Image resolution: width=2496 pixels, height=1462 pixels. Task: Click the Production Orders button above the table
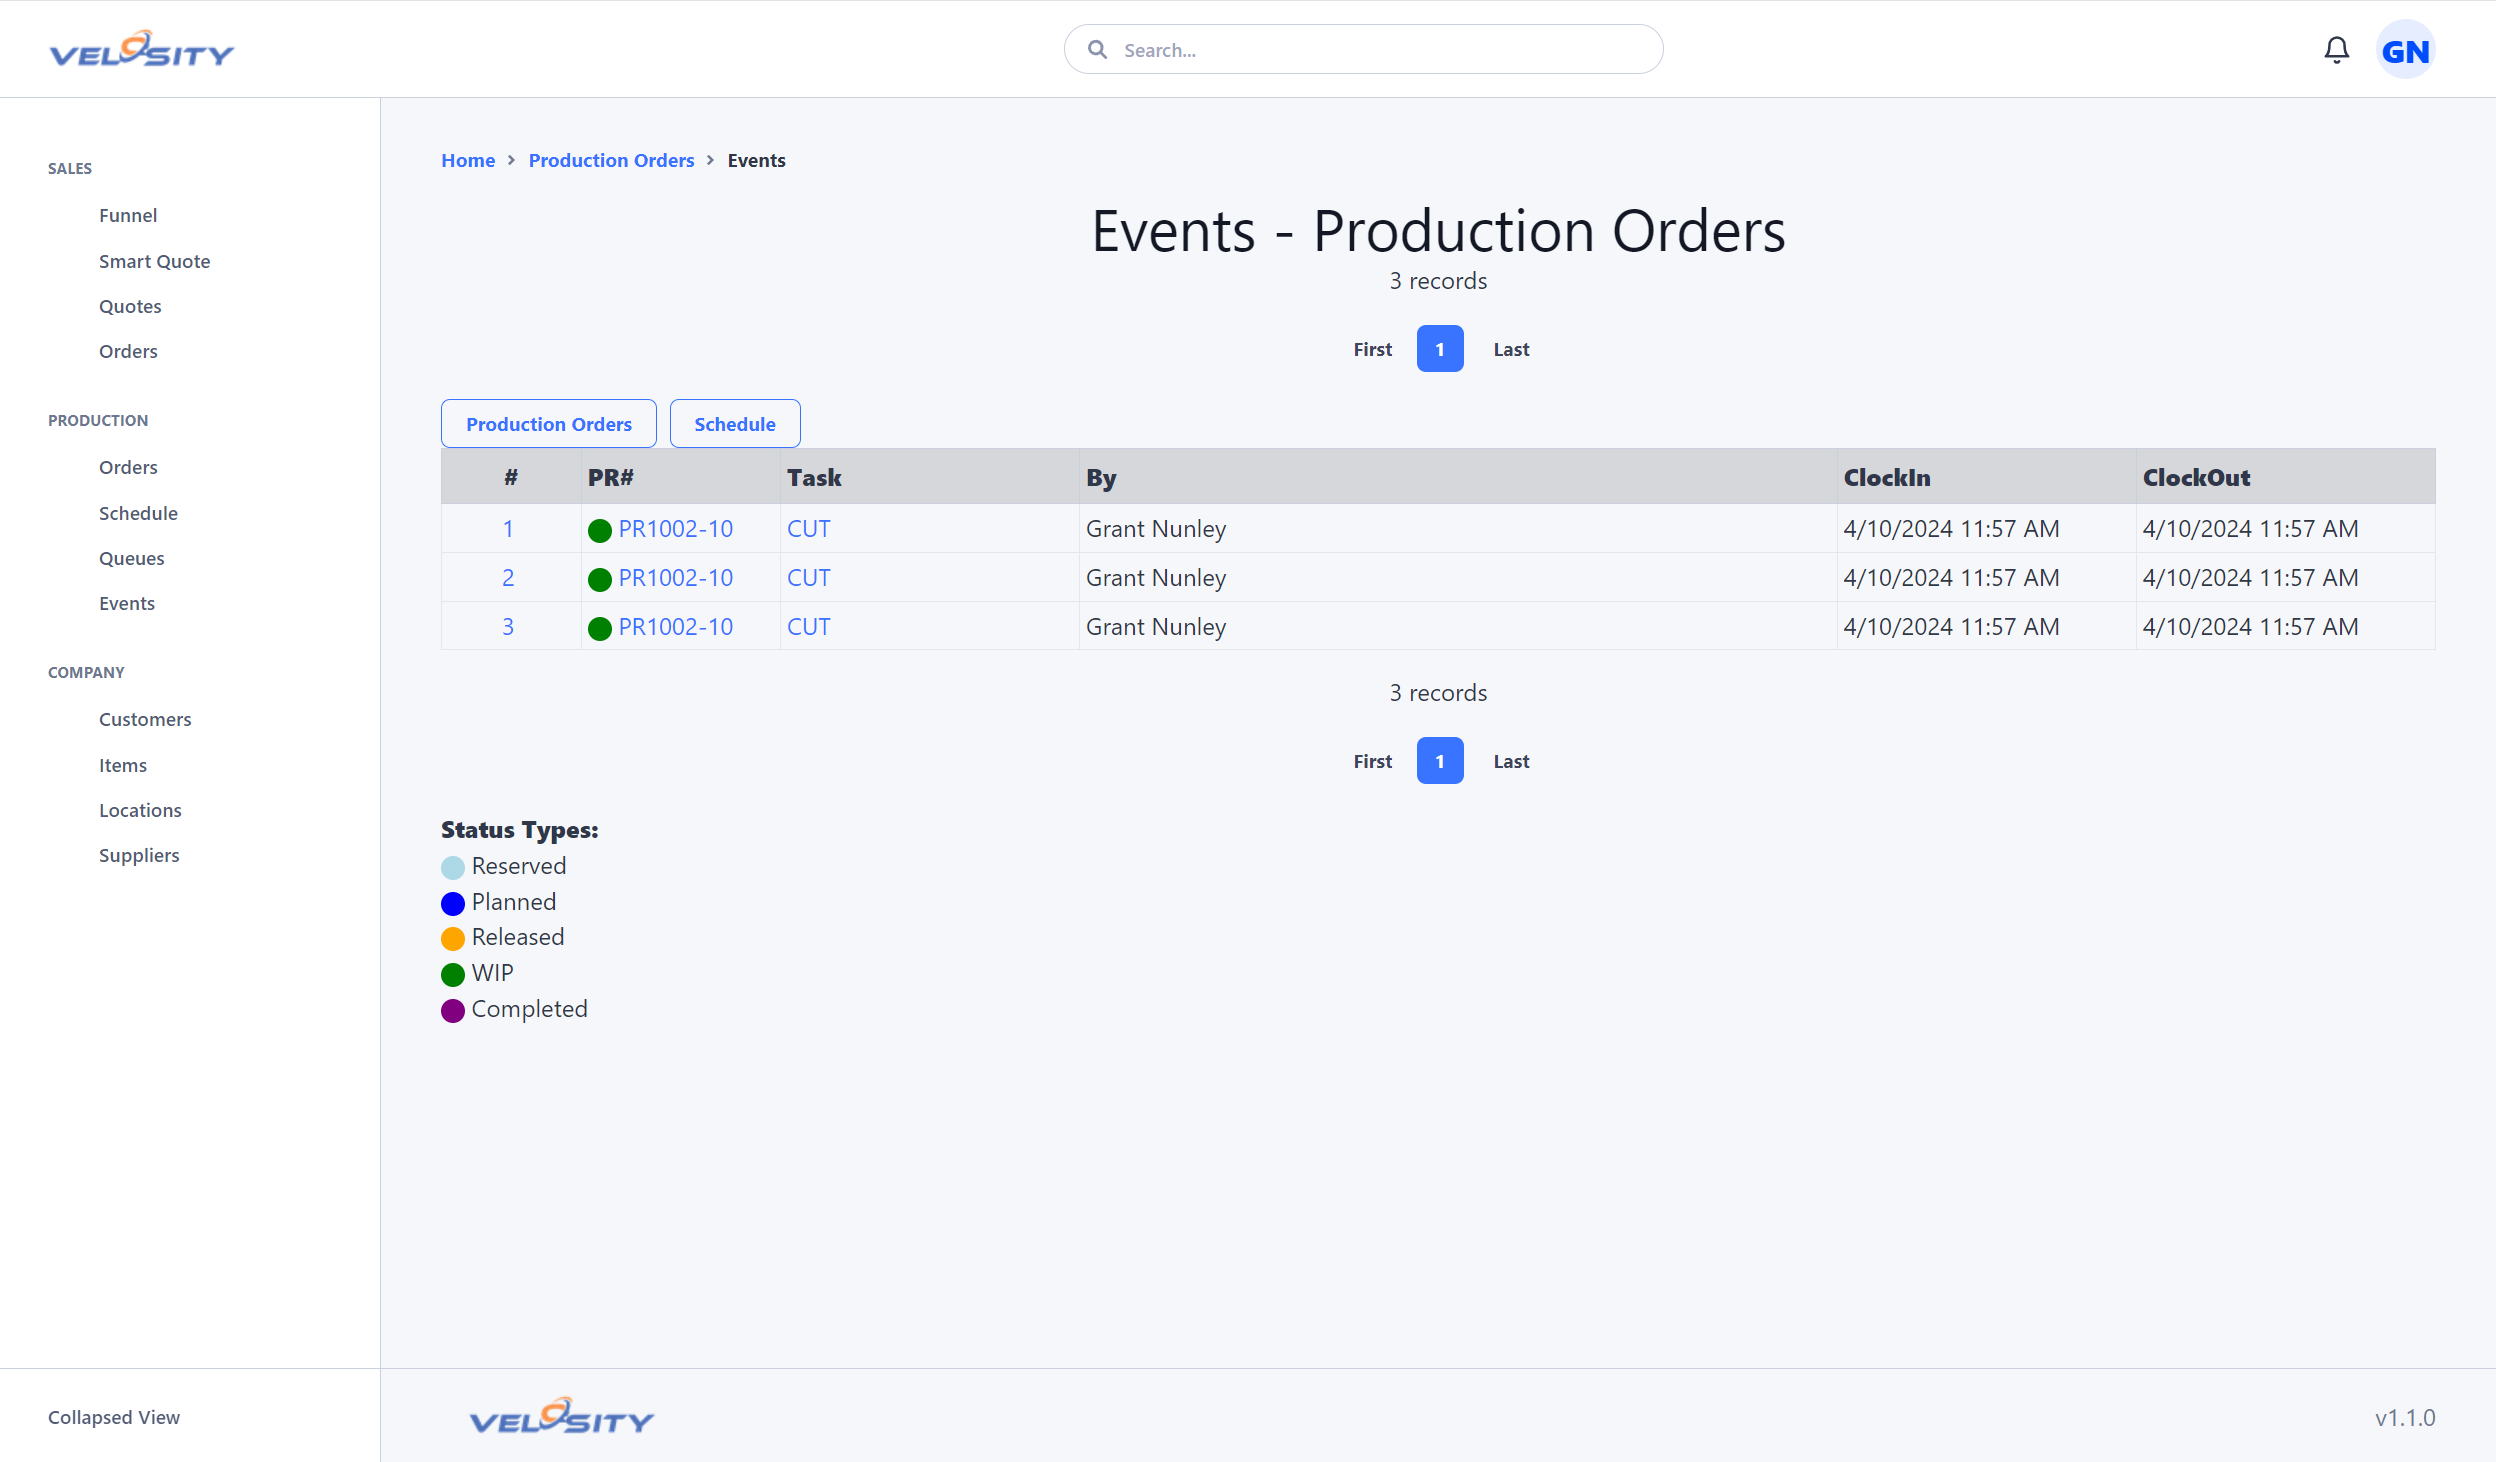[549, 424]
